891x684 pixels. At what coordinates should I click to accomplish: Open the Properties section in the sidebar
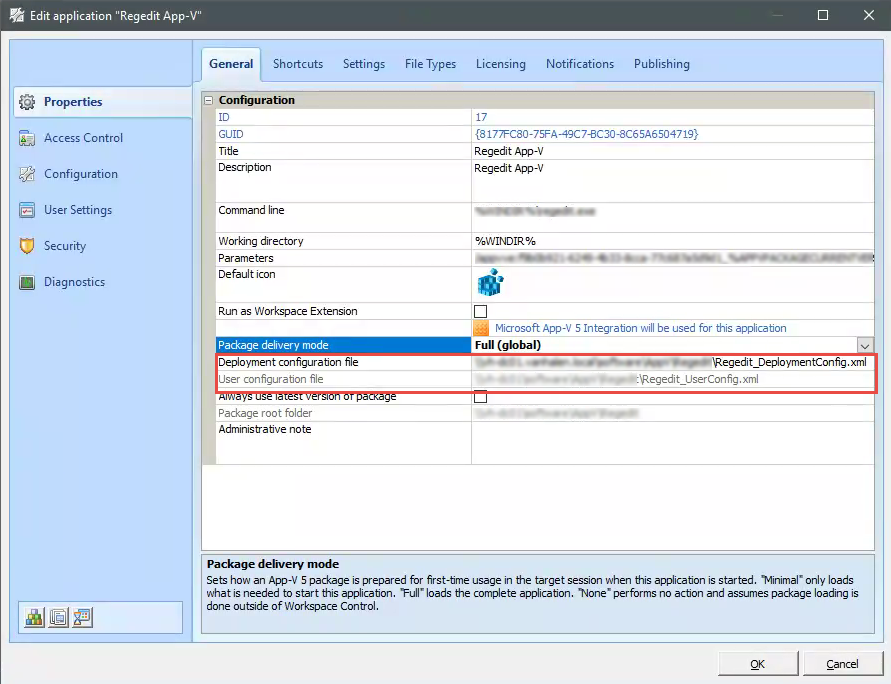73,101
